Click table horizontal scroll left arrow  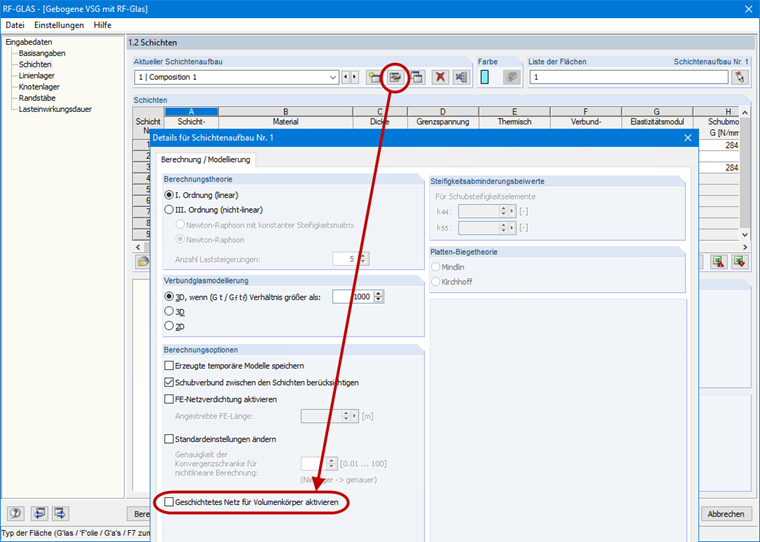coord(138,247)
